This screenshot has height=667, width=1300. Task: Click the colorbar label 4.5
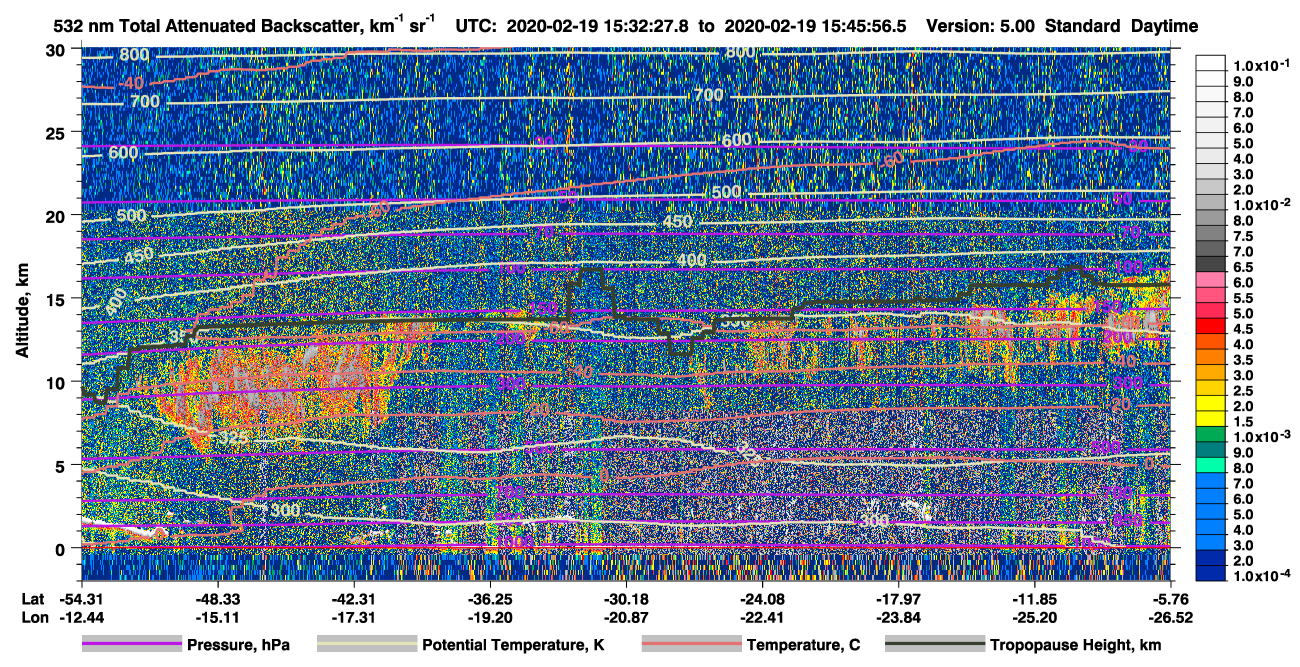point(1243,329)
